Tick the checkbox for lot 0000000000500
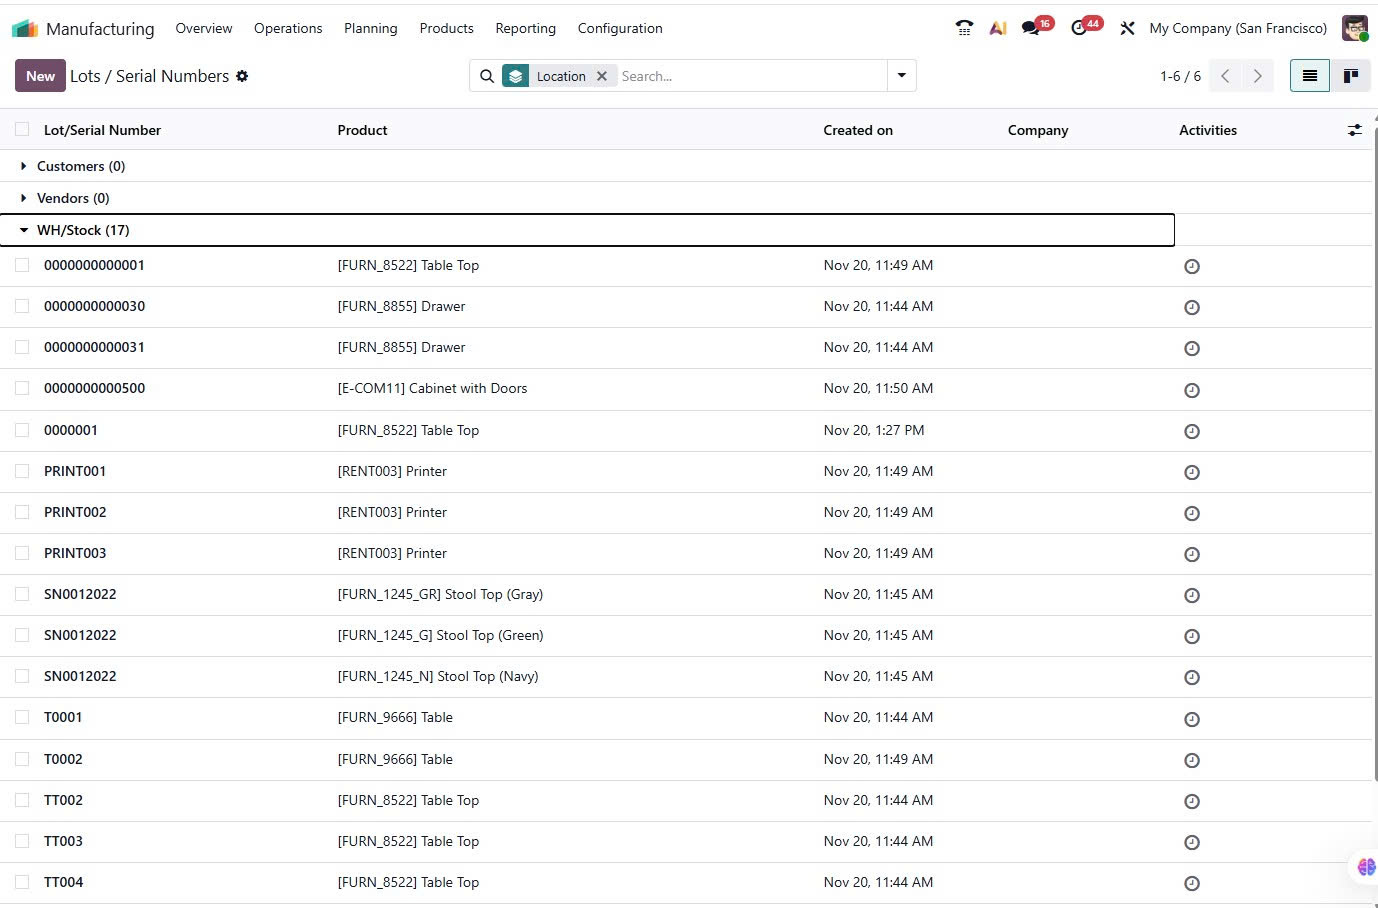Viewport: 1378px width, 908px height. tap(22, 388)
